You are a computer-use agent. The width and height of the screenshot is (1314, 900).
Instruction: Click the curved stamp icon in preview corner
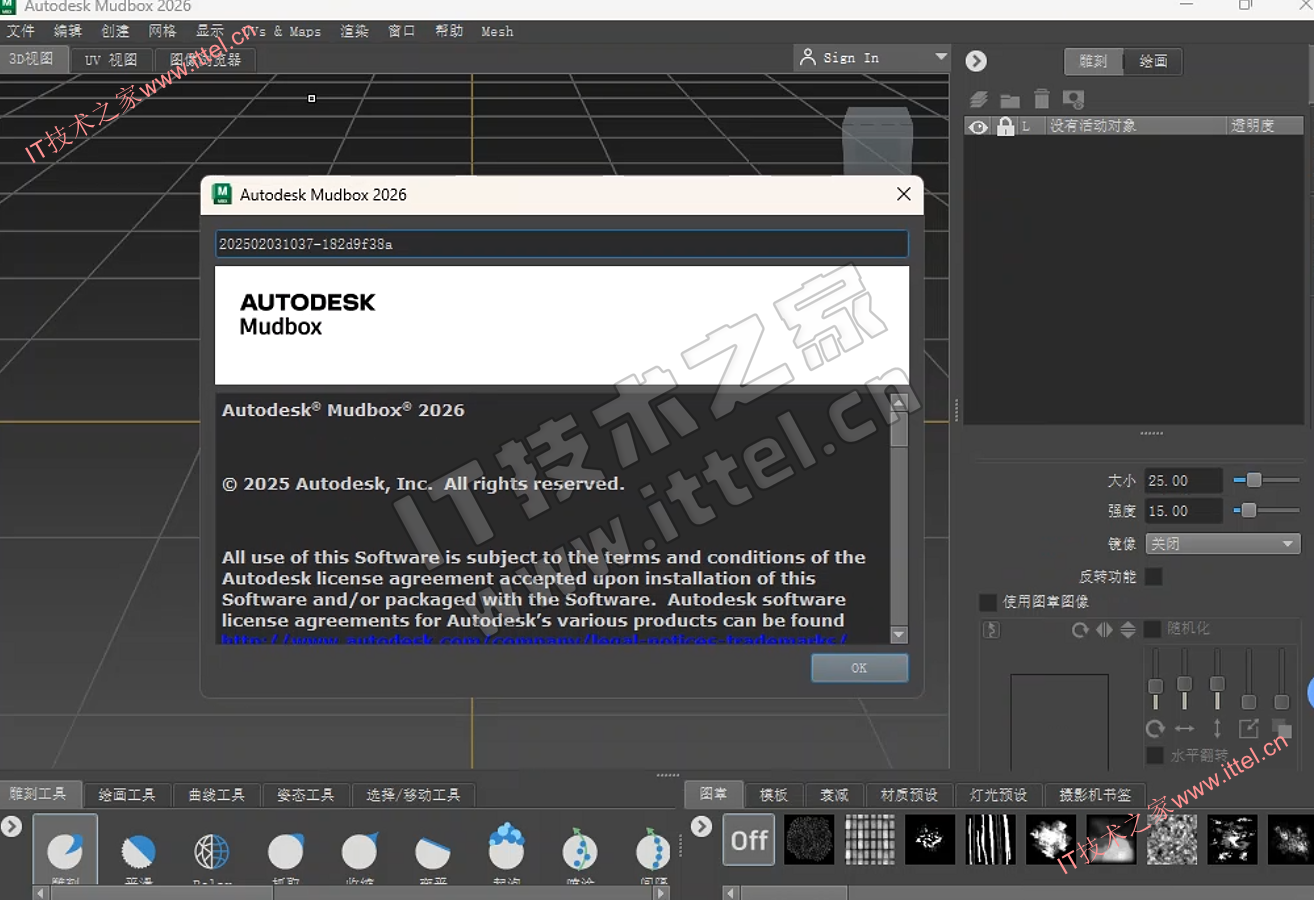pos(992,630)
